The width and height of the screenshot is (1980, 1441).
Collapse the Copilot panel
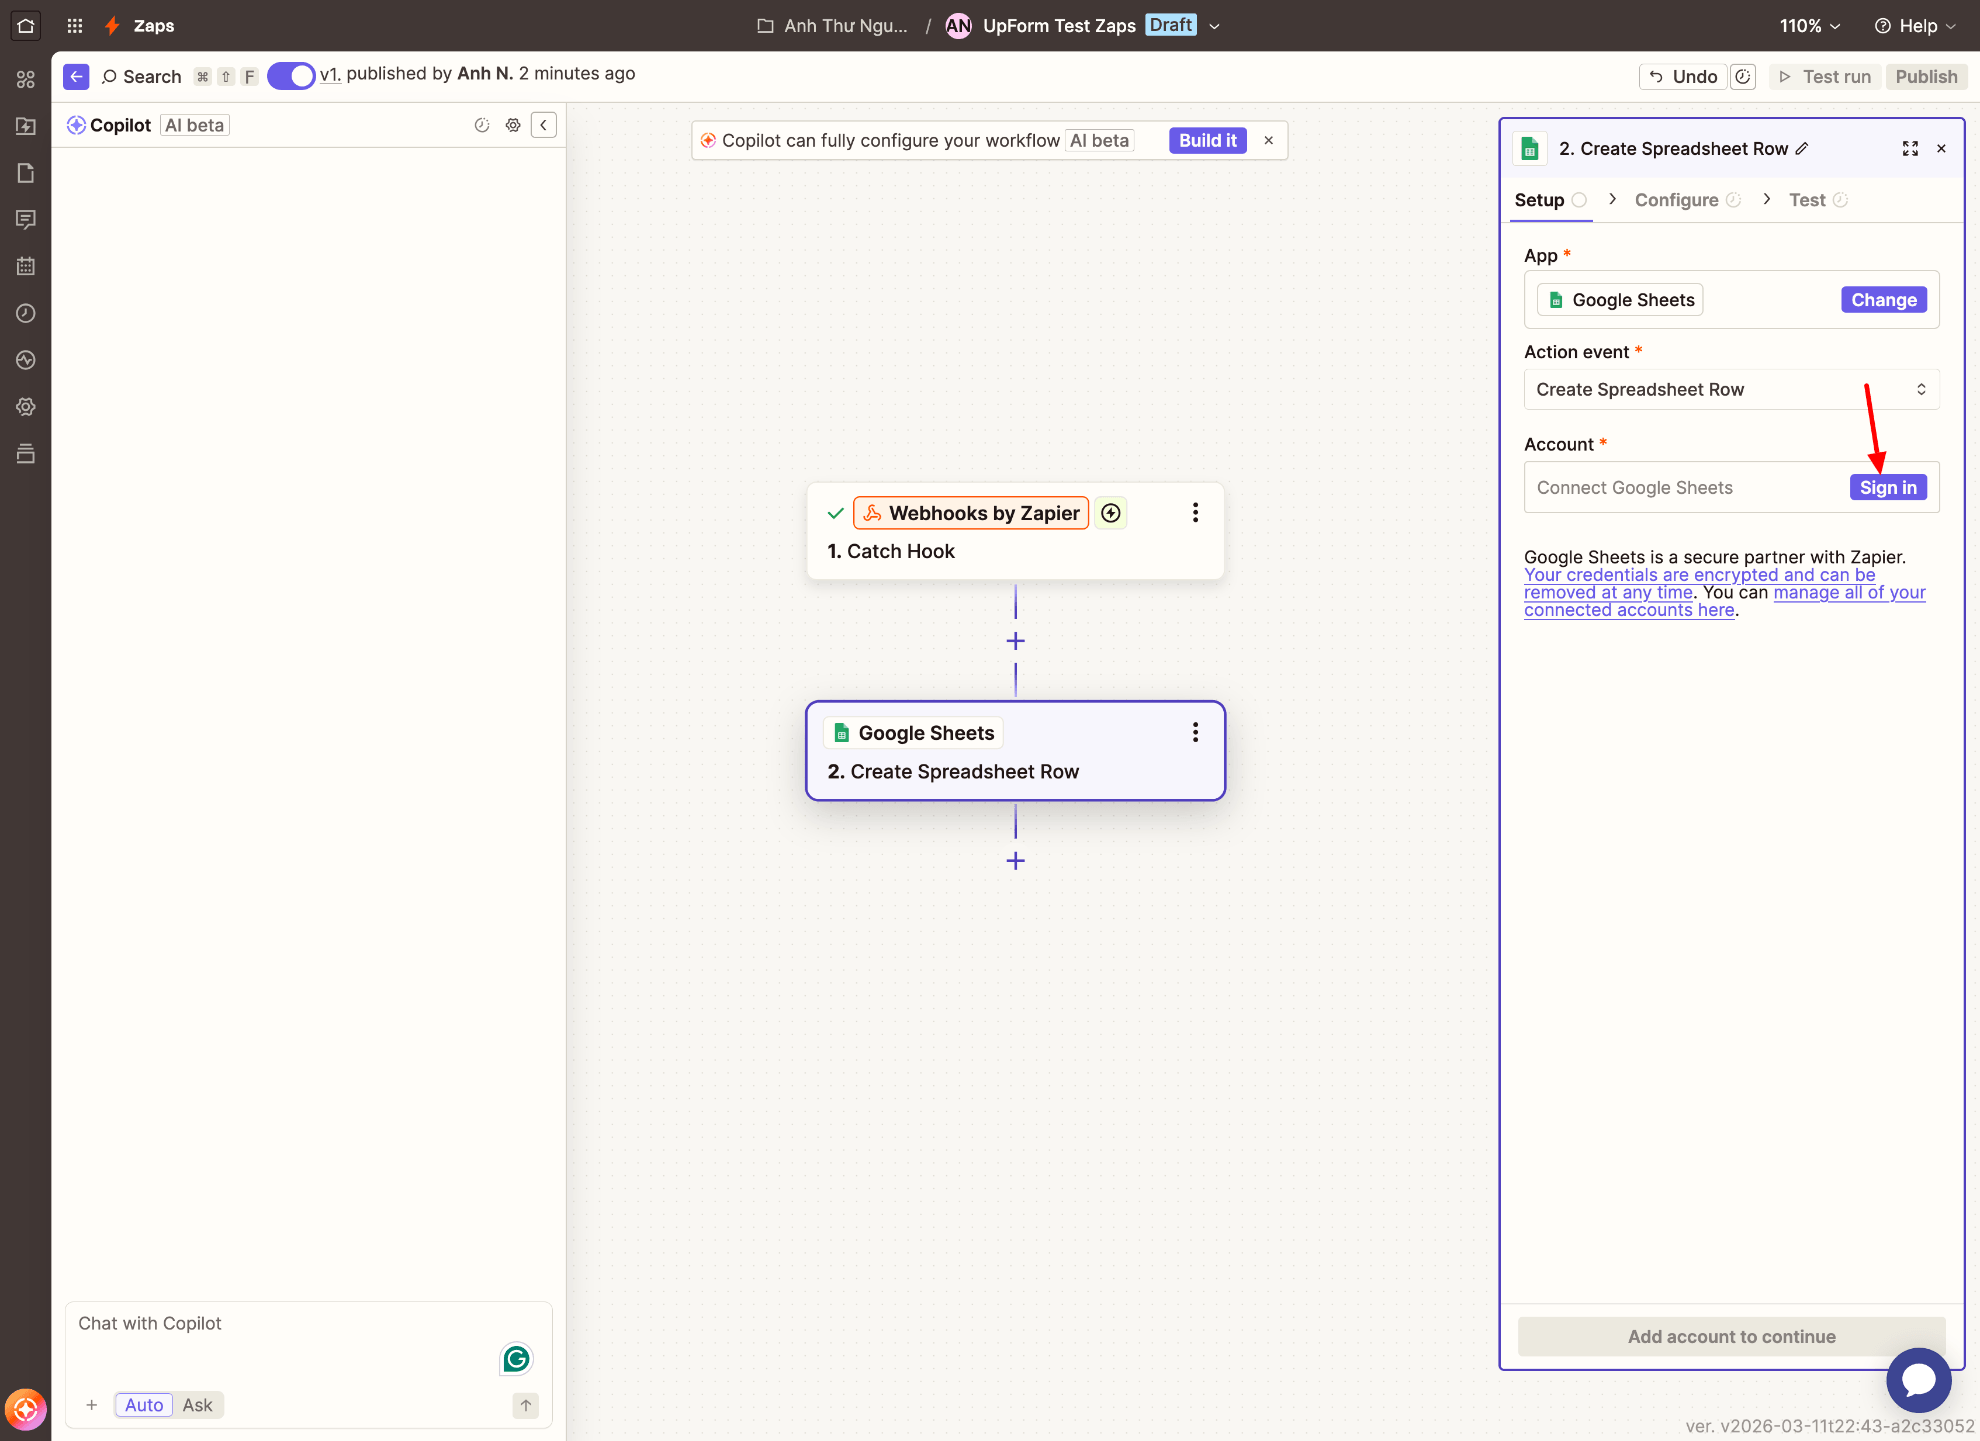[544, 125]
